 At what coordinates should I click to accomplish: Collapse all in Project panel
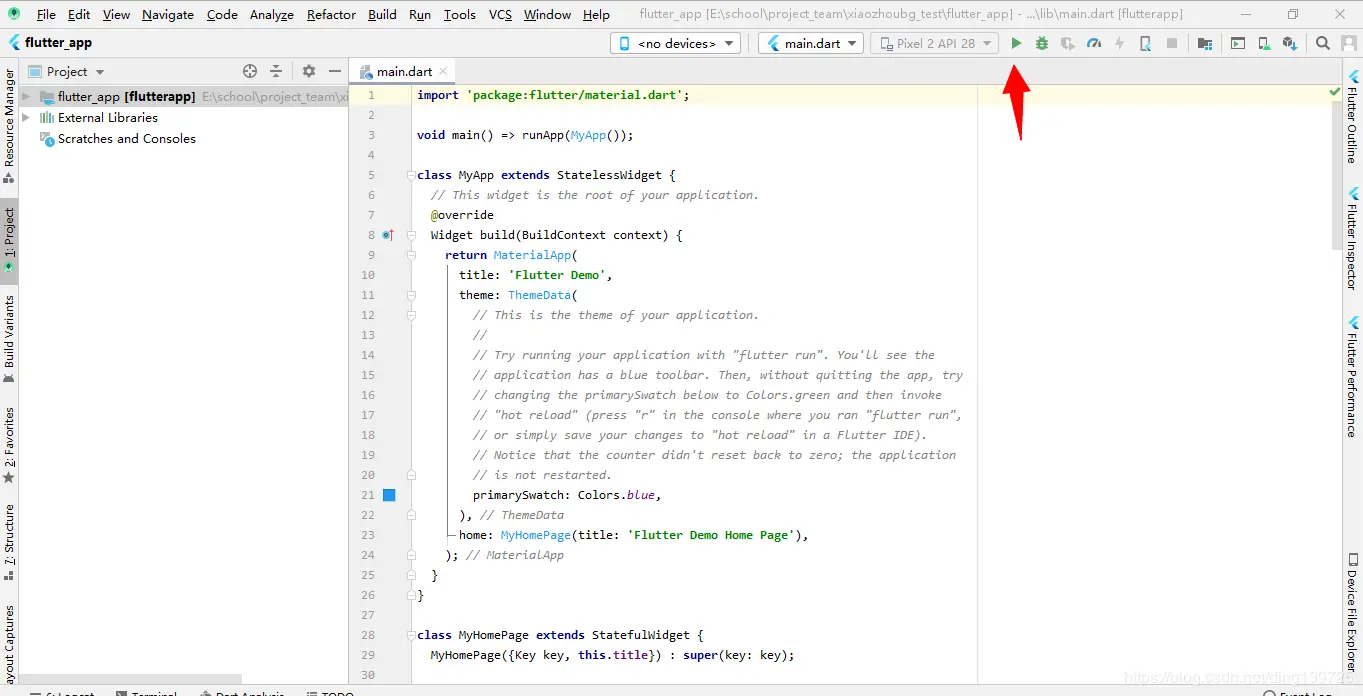[x=276, y=71]
